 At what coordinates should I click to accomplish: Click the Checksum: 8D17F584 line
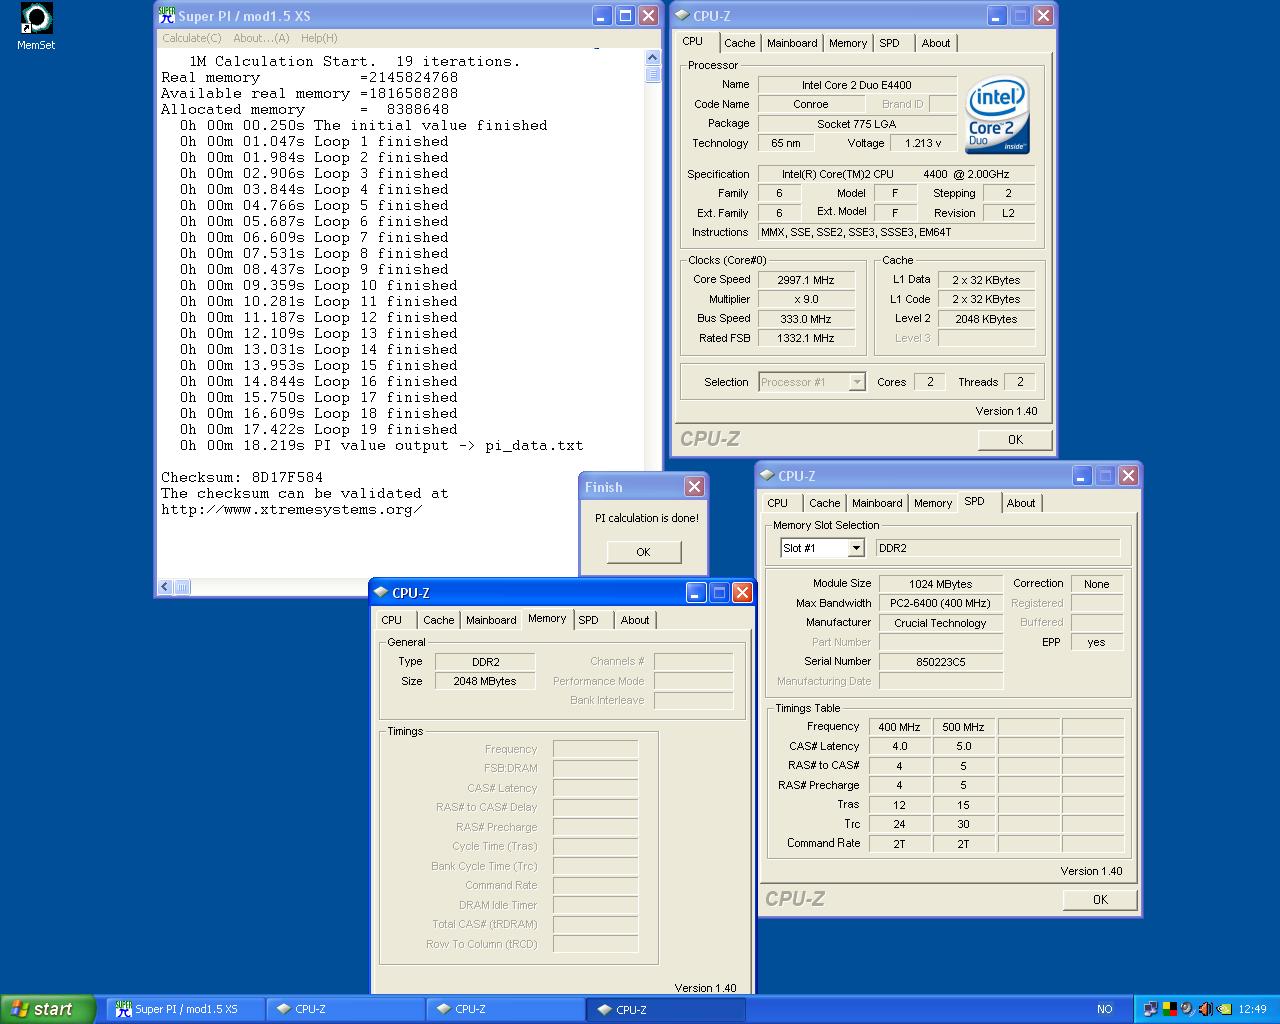point(242,478)
